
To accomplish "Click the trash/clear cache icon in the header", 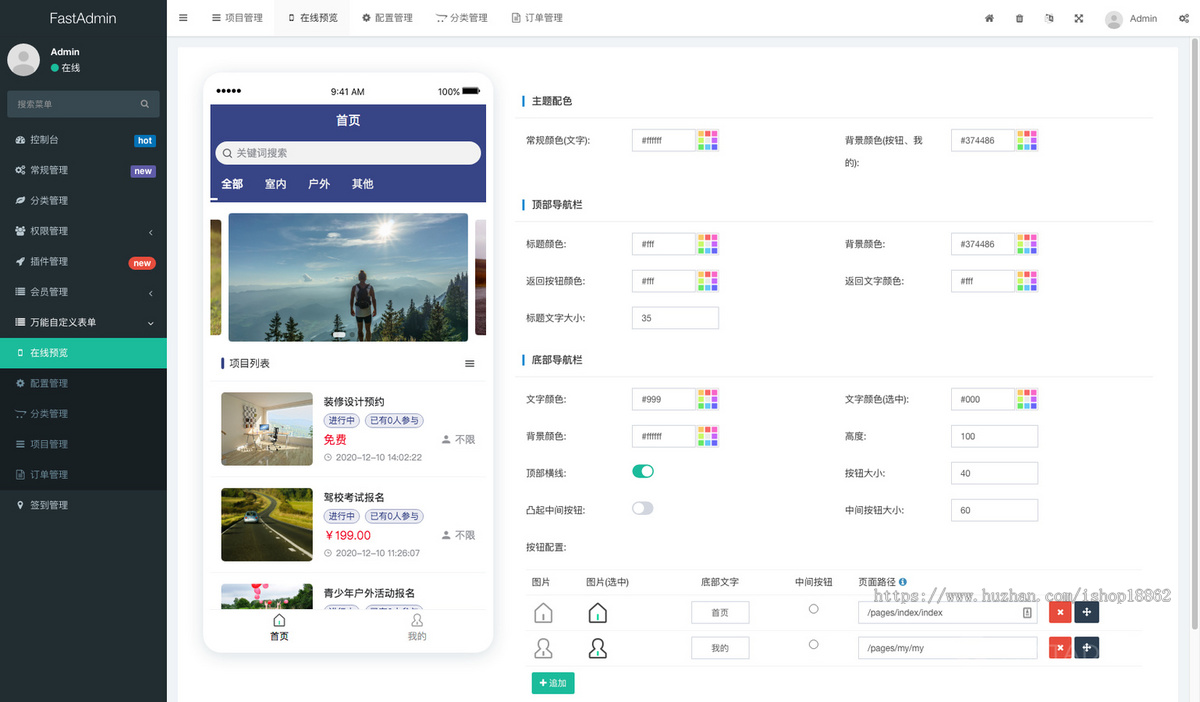I will click(1019, 18).
